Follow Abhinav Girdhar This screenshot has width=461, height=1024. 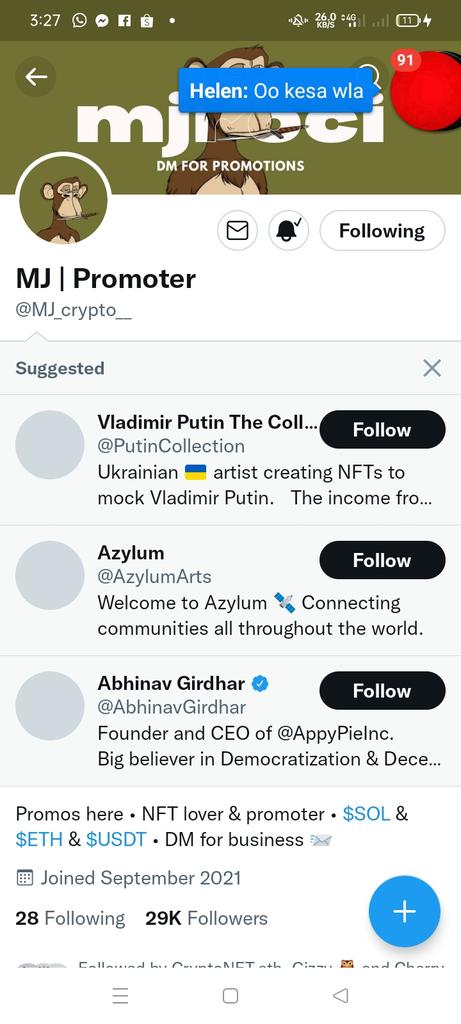tap(382, 690)
